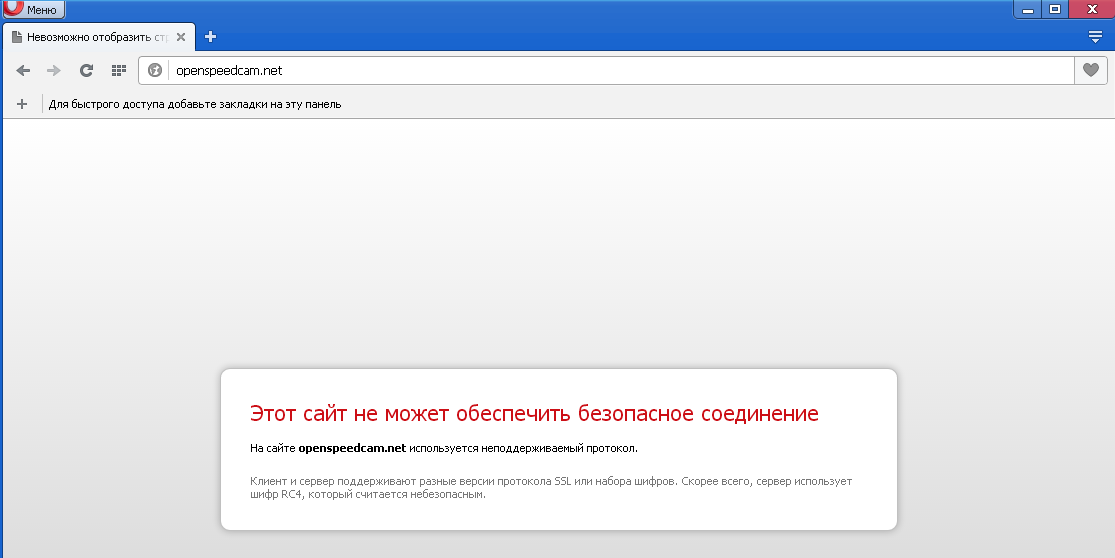Go forward using the right arrow
The height and width of the screenshot is (558, 1115).
click(54, 70)
